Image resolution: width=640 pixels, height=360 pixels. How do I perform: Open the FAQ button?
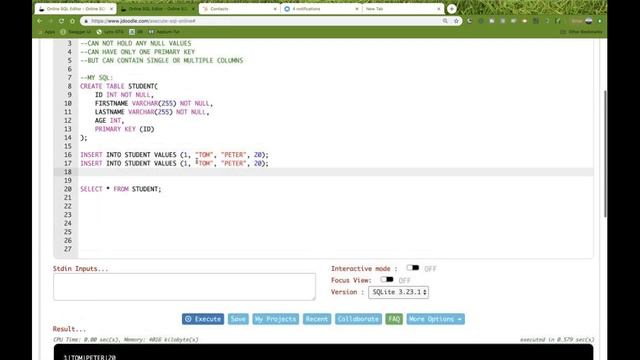(394, 319)
